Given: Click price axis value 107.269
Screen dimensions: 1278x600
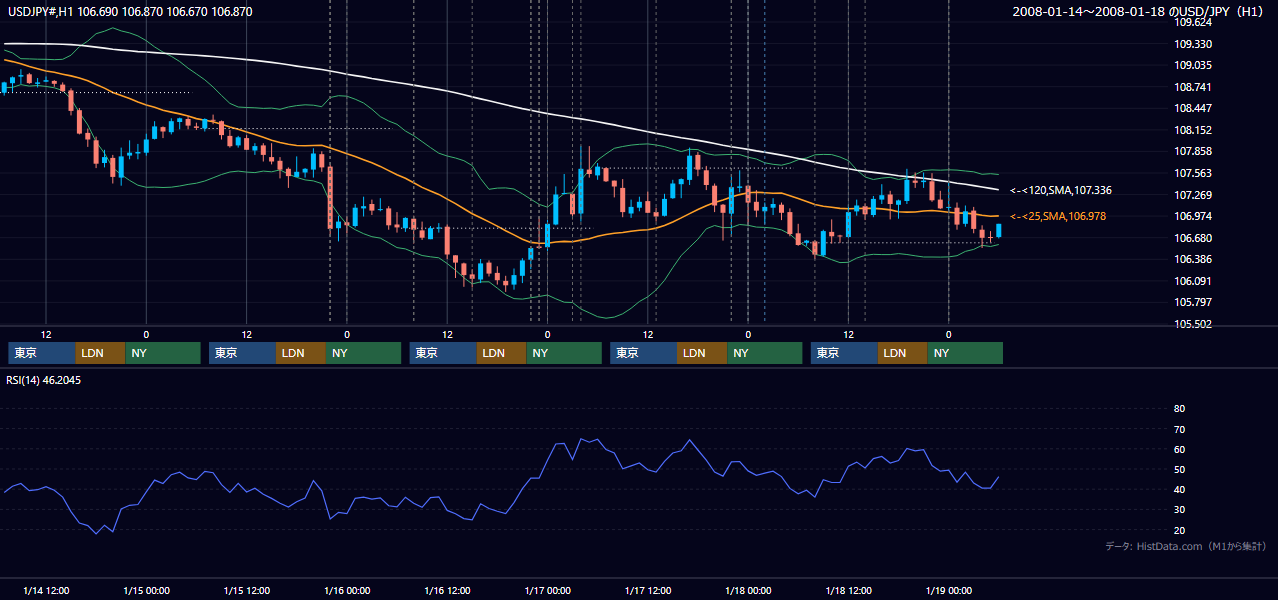Looking at the screenshot, I should (x=1192, y=195).
